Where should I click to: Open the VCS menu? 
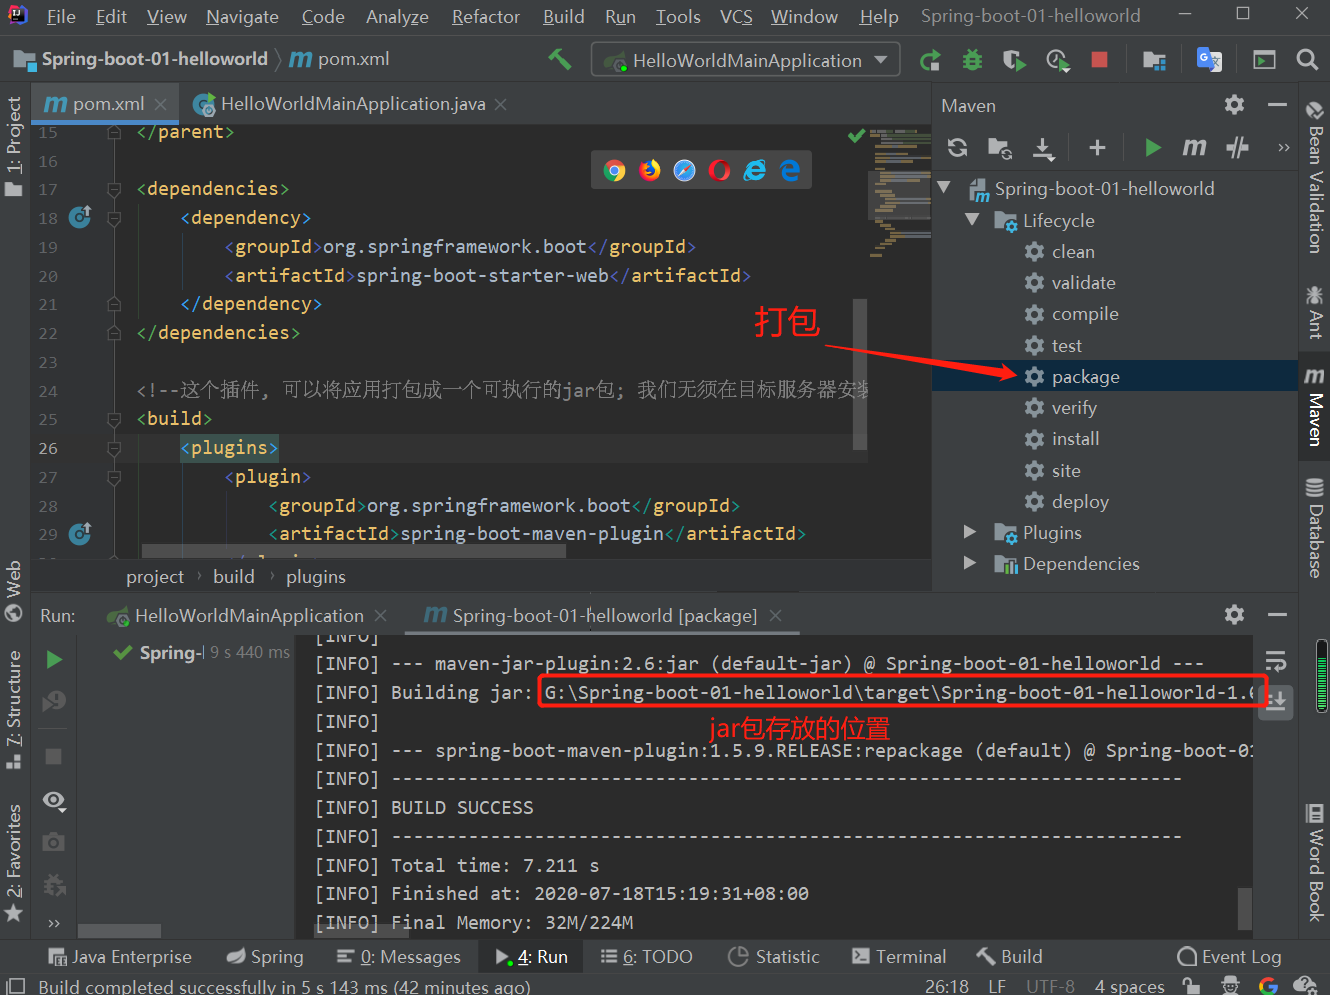(x=736, y=17)
